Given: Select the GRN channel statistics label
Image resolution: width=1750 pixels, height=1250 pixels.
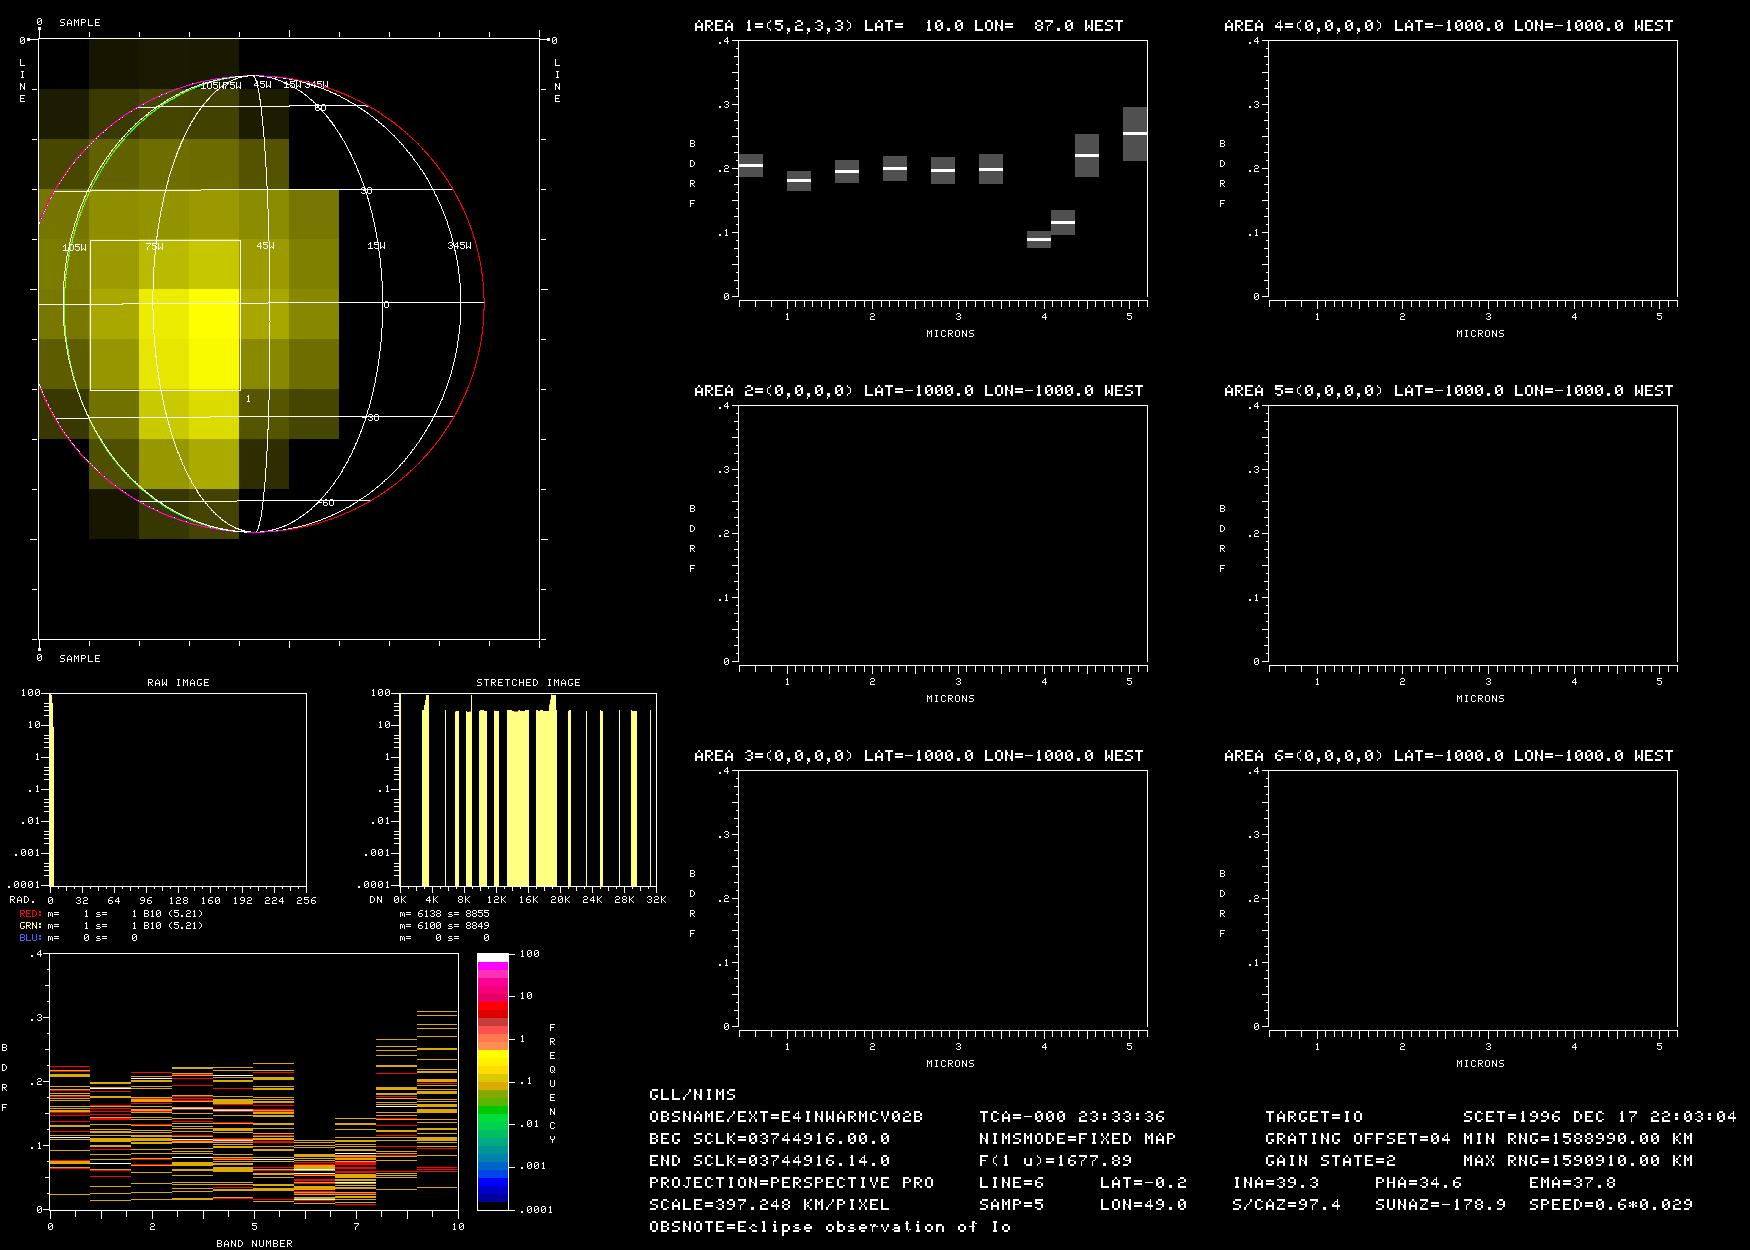Looking at the screenshot, I should pos(31,926).
